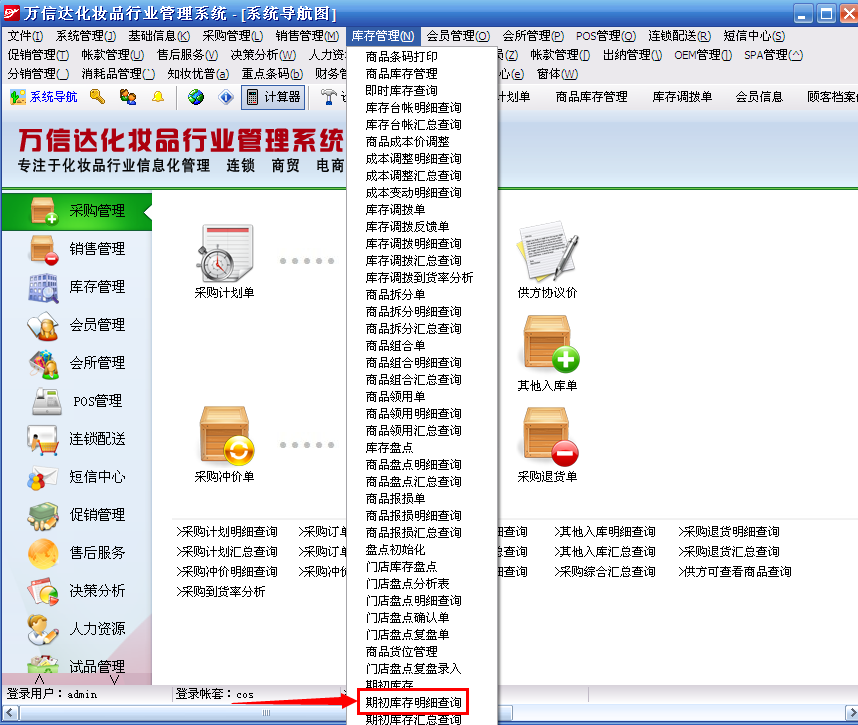Click the hammer tool icon in the toolbar
The image size is (858, 725).
(328, 97)
